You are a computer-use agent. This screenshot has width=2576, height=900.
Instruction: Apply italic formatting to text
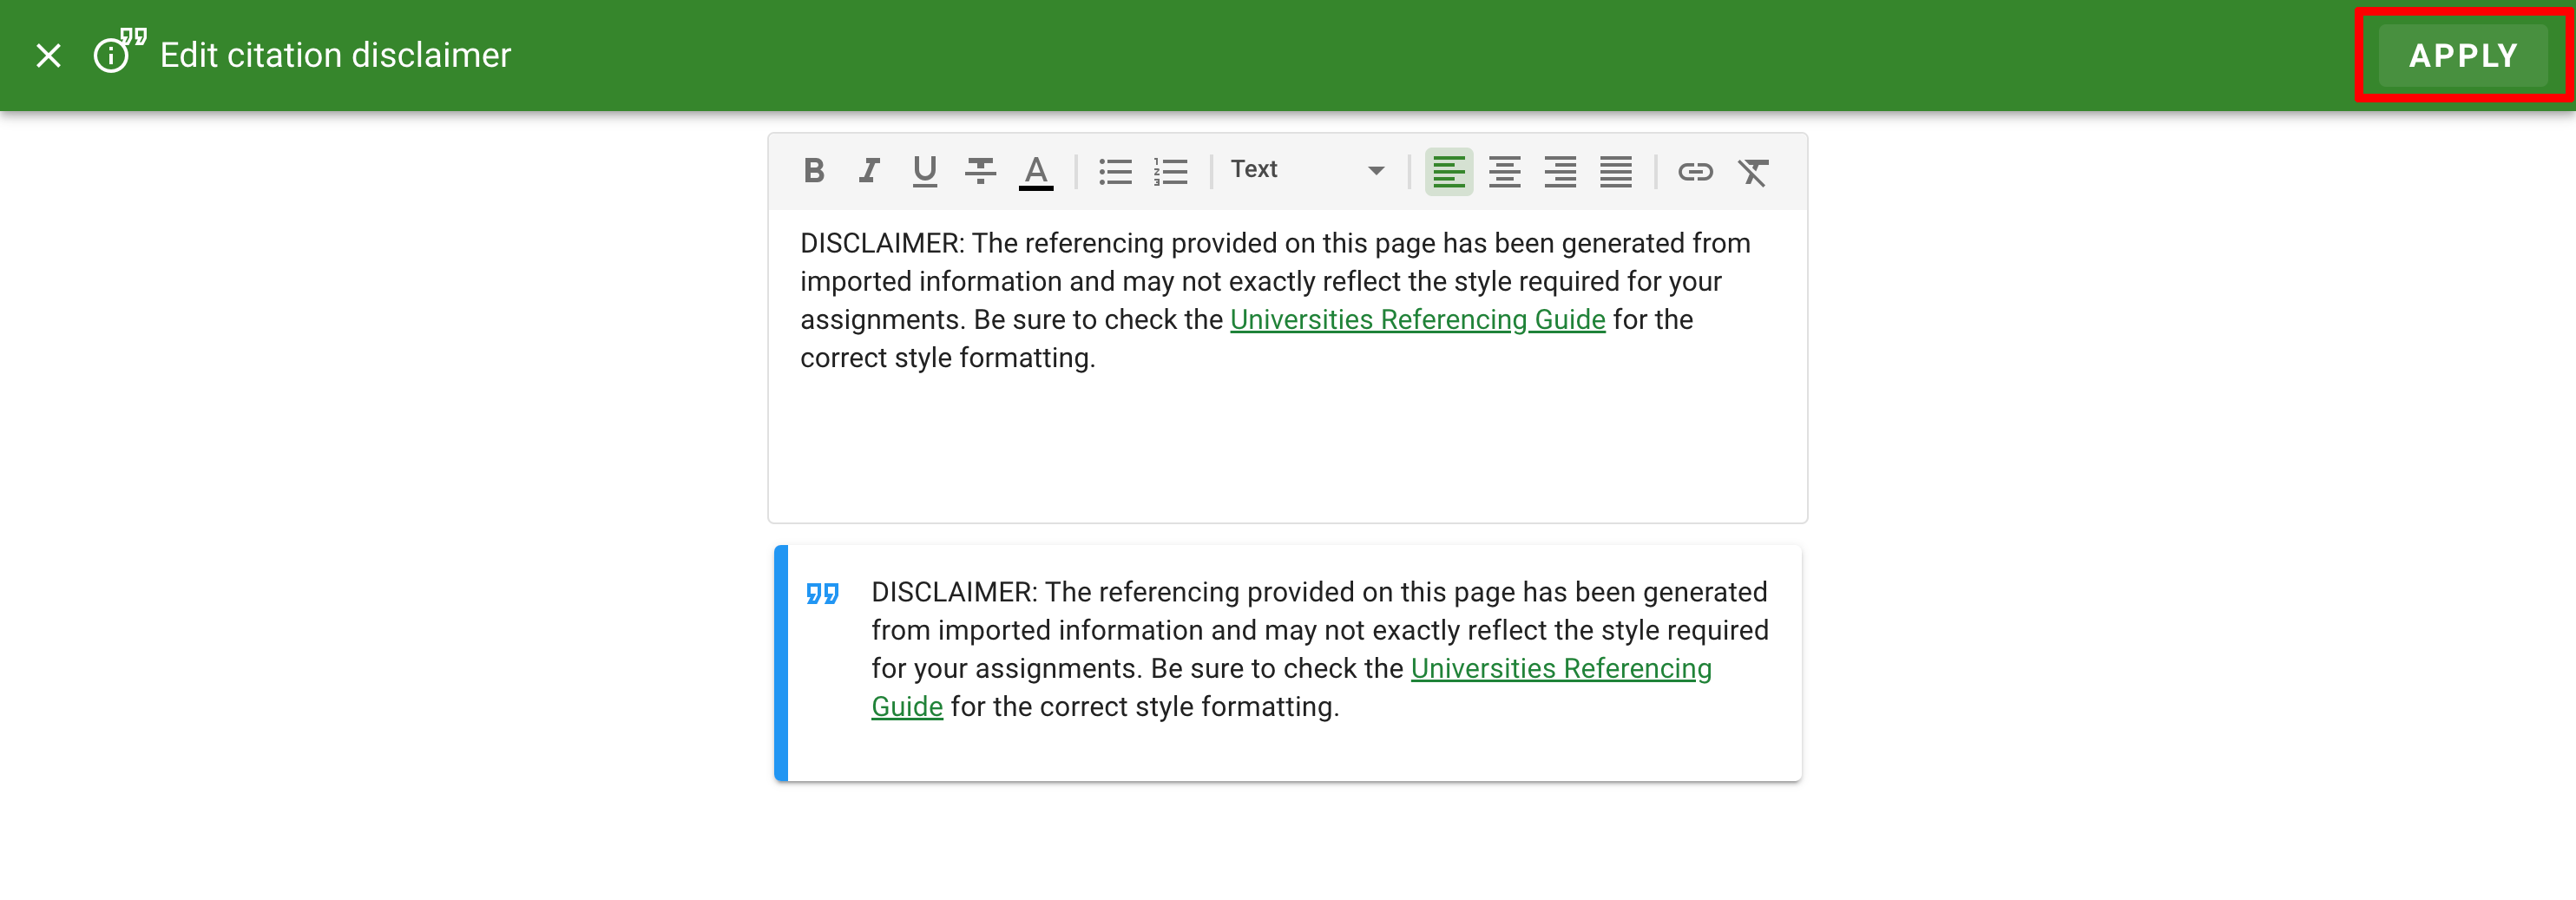(868, 171)
